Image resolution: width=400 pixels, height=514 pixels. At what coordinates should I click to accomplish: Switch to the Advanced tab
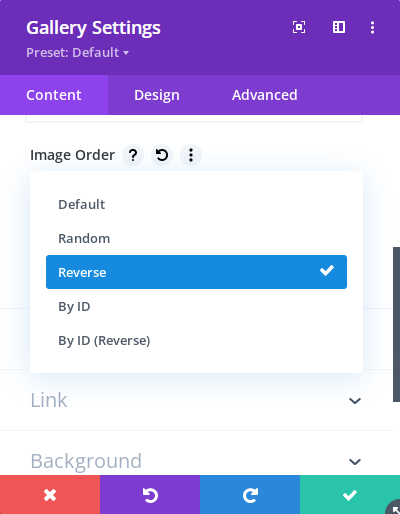pyautogui.click(x=265, y=95)
